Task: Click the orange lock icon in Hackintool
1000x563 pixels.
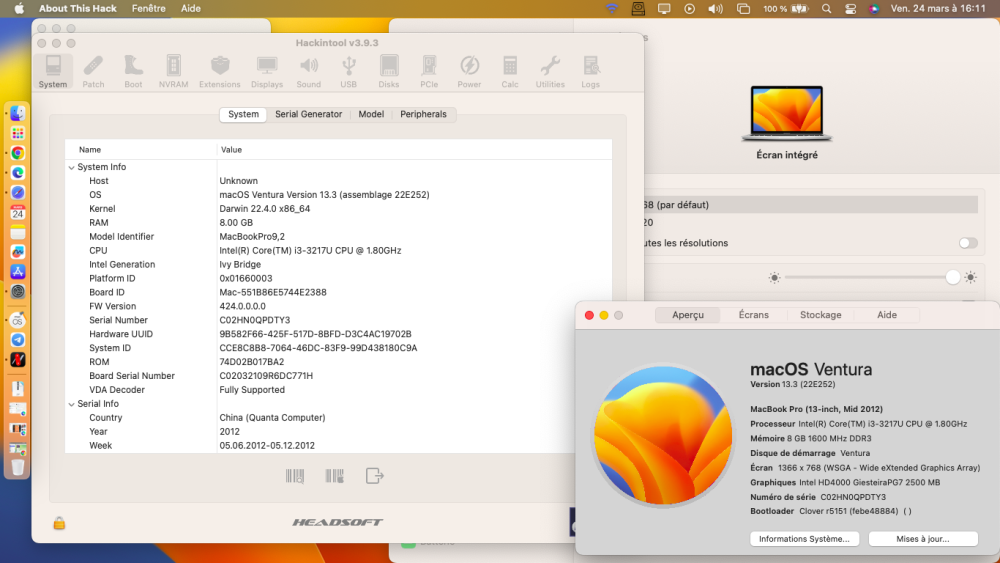Action: coord(59,523)
